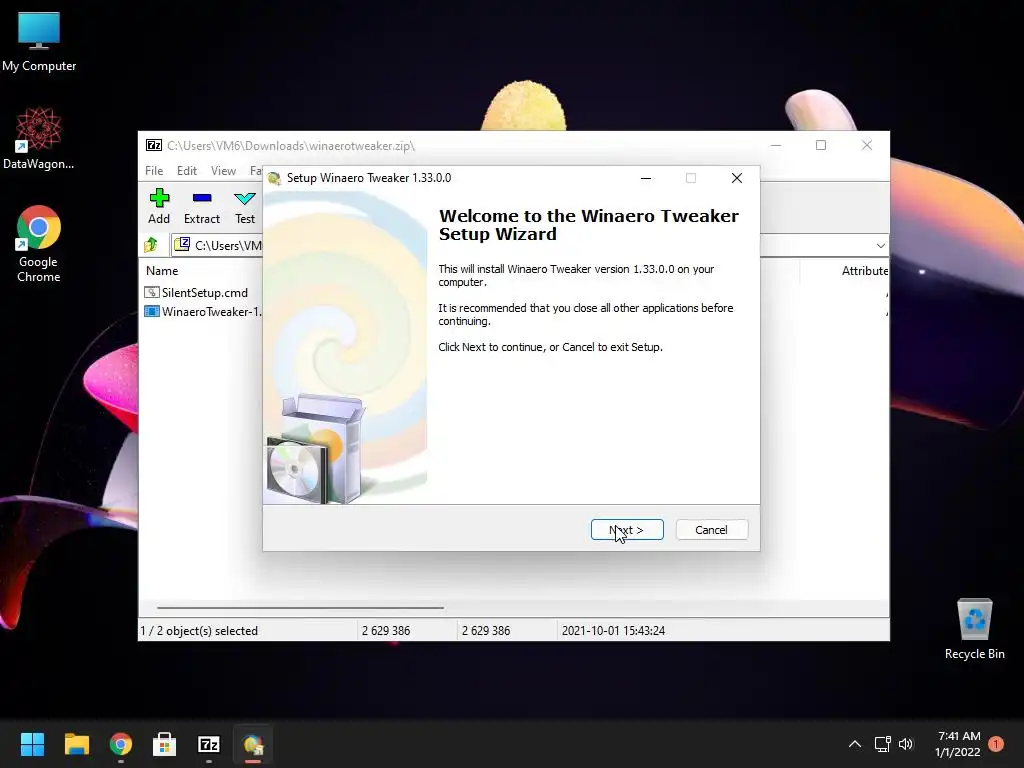Viewport: 1024px width, 768px height.
Task: Select the WinaeroTweaker installer file row
Action: point(203,312)
